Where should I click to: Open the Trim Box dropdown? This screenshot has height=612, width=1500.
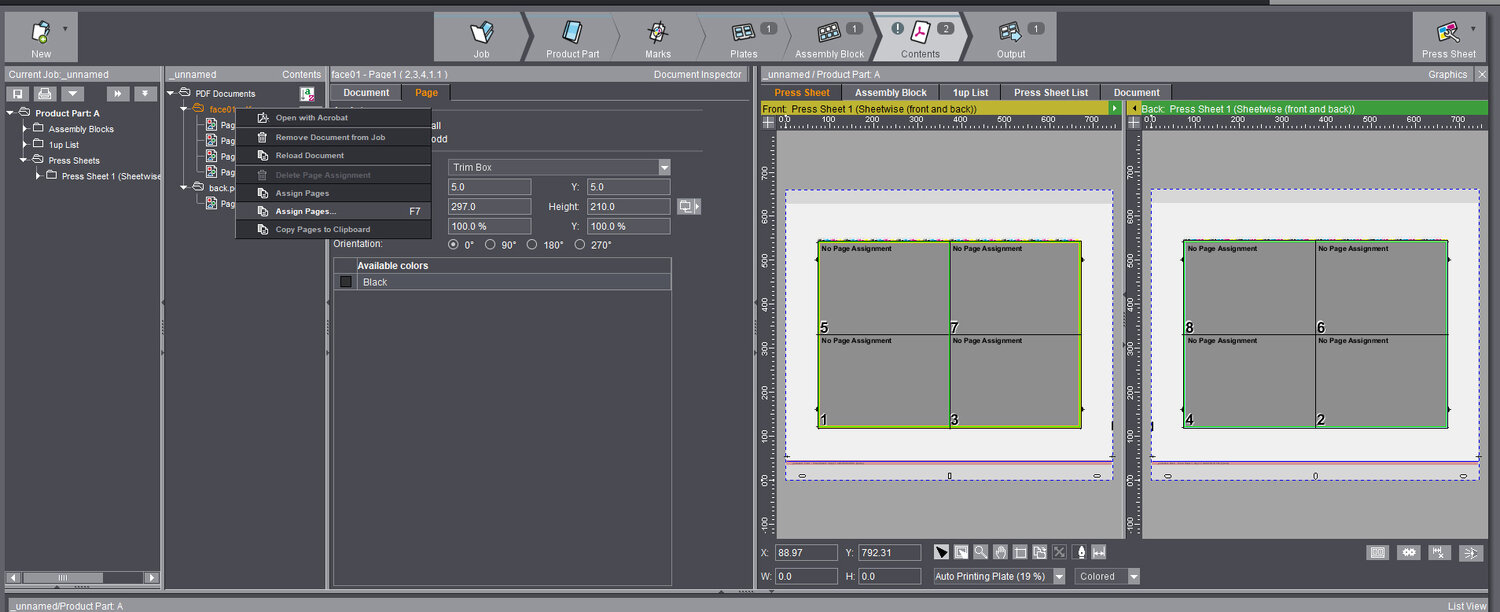coord(664,167)
